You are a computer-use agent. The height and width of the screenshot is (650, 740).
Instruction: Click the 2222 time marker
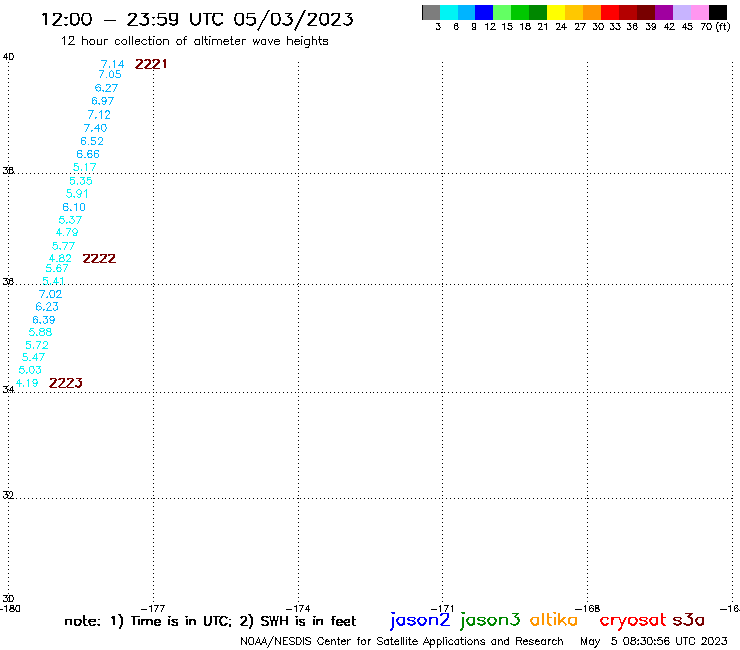pos(99,258)
